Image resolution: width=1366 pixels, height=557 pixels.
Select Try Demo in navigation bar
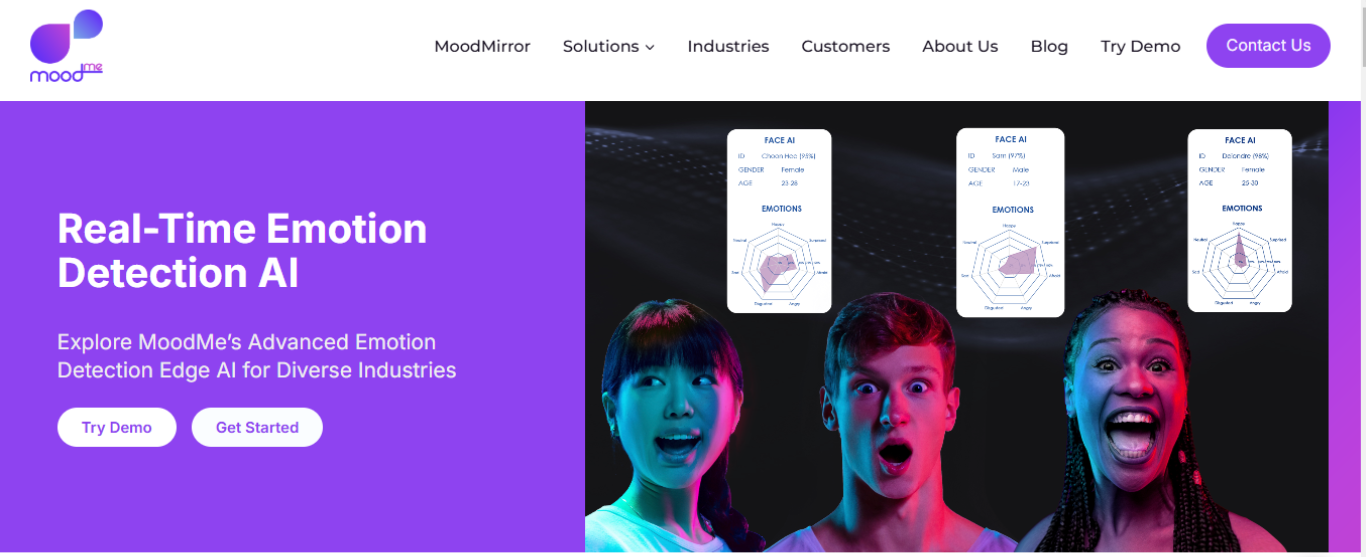coord(1140,46)
